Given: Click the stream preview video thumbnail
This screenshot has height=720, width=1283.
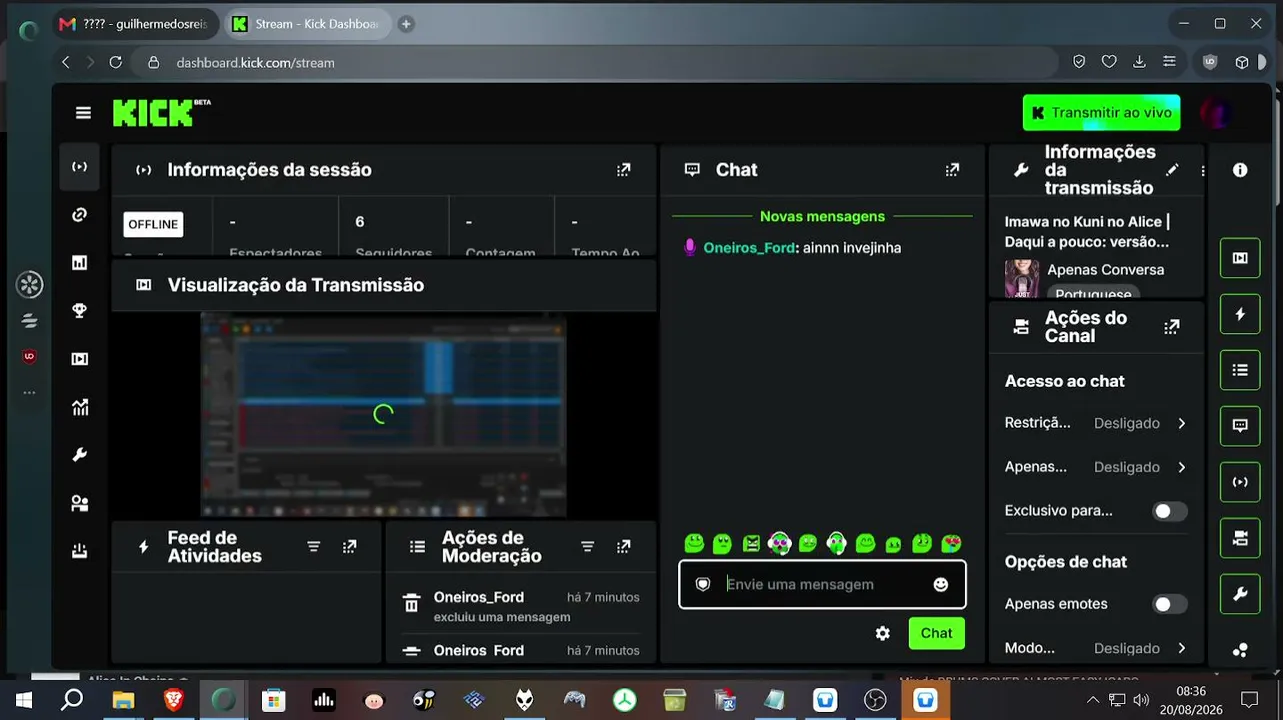Looking at the screenshot, I should point(384,414).
